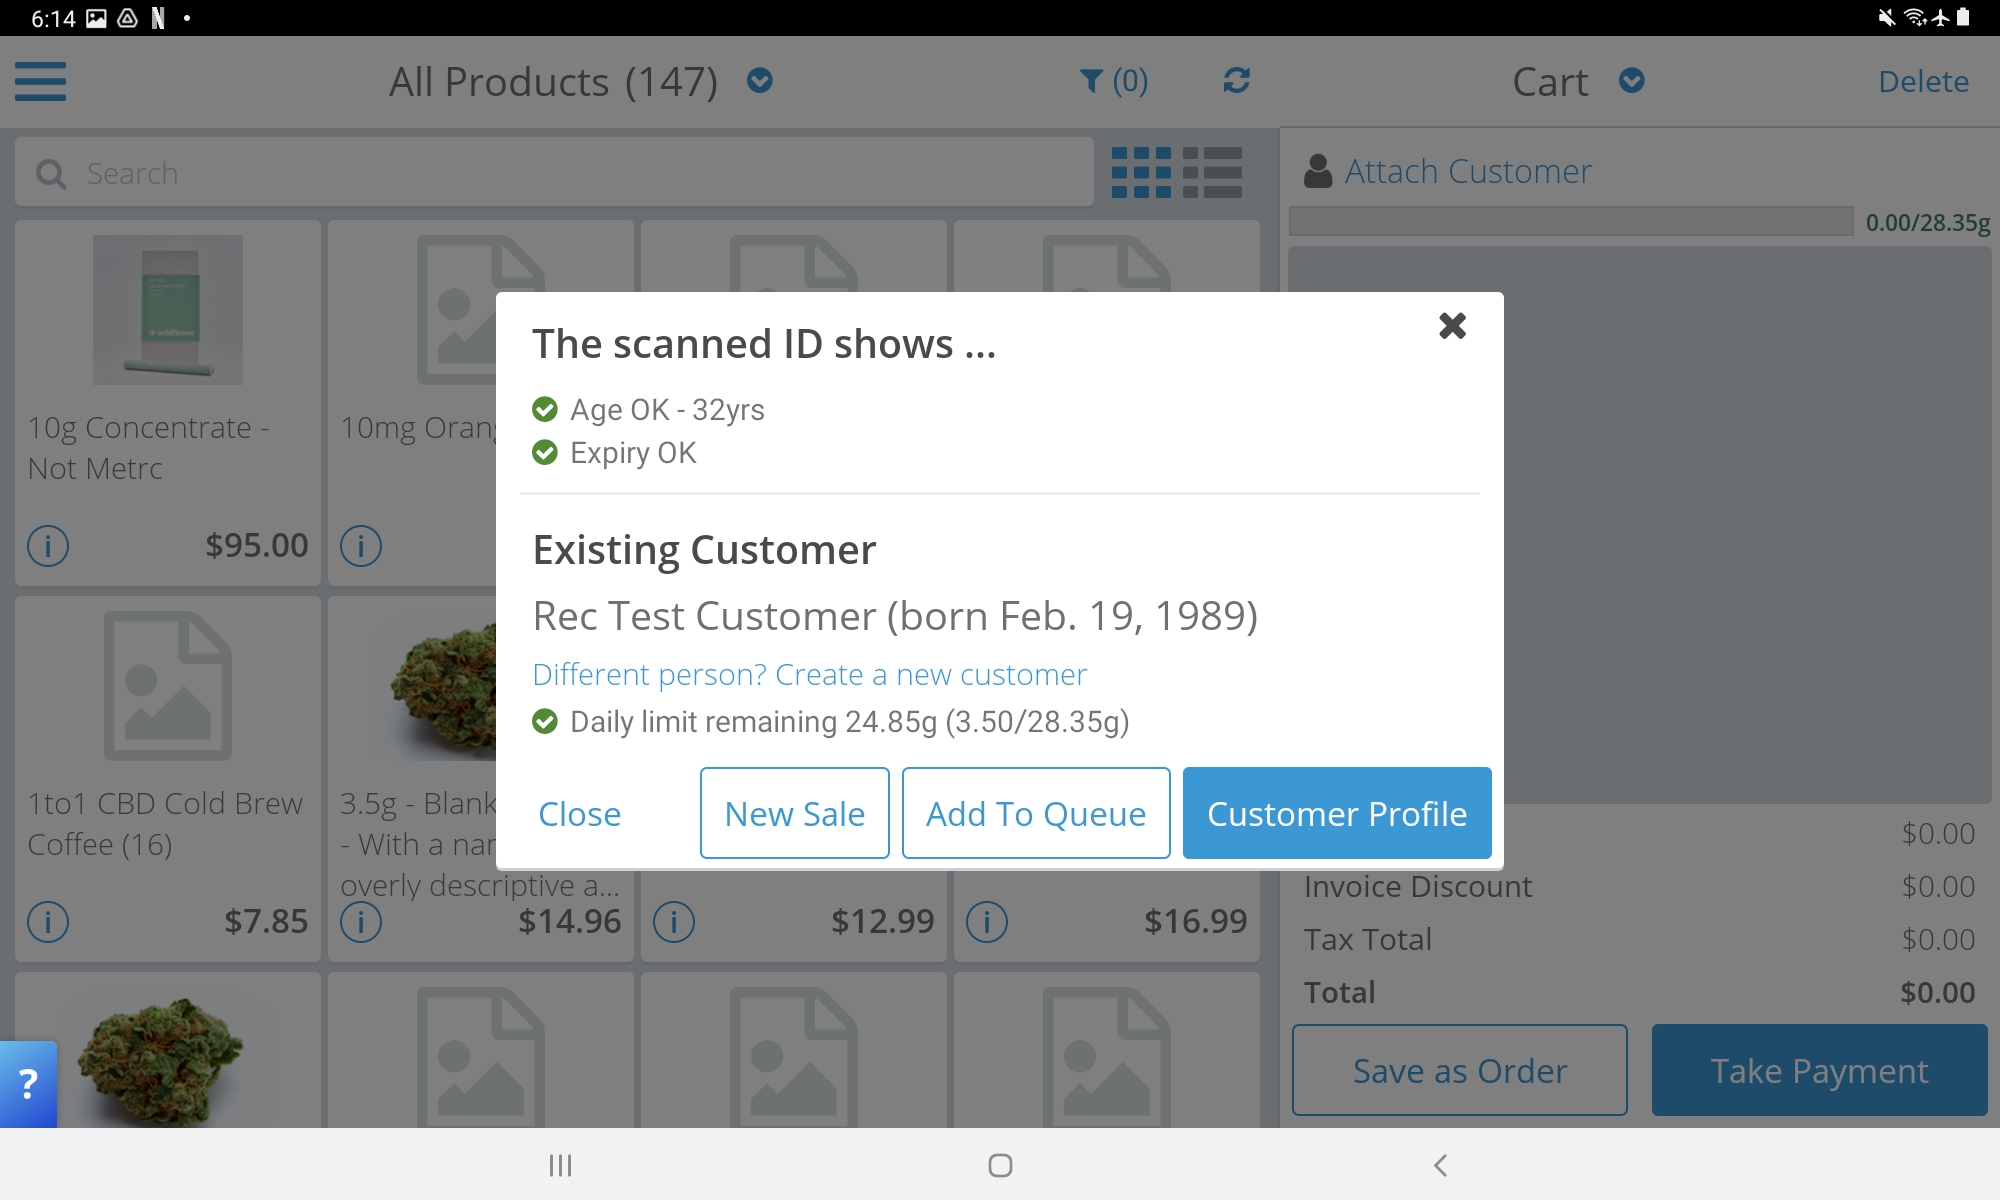The width and height of the screenshot is (2000, 1200).
Task: Refresh the product list
Action: [x=1237, y=81]
